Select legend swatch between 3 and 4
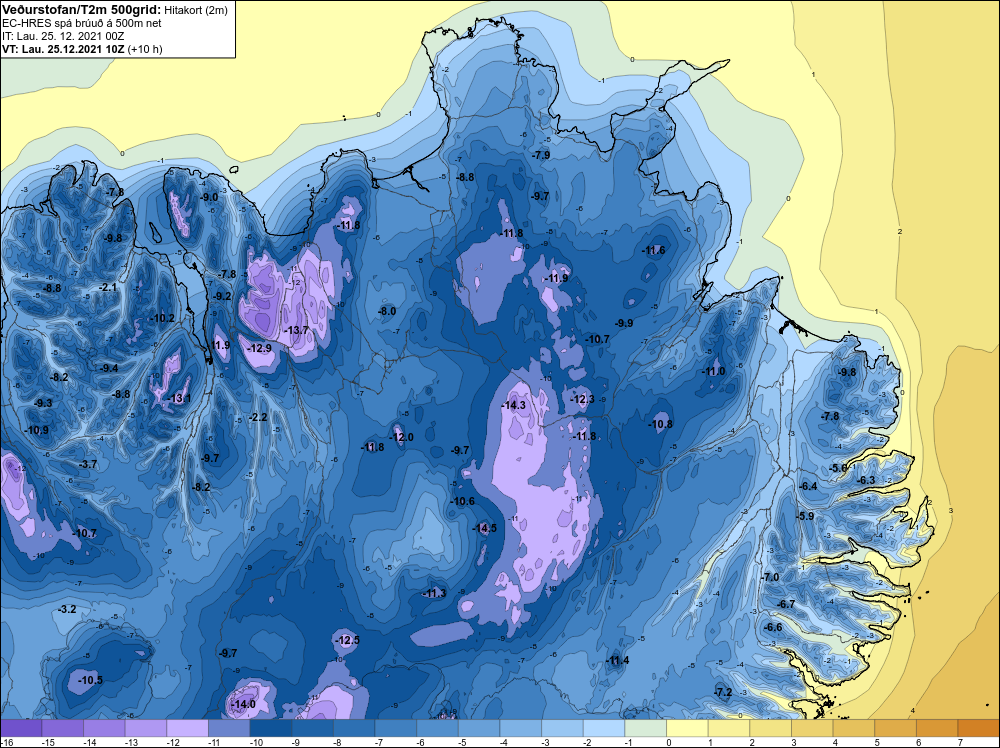The height and width of the screenshot is (748, 1000). point(812,728)
